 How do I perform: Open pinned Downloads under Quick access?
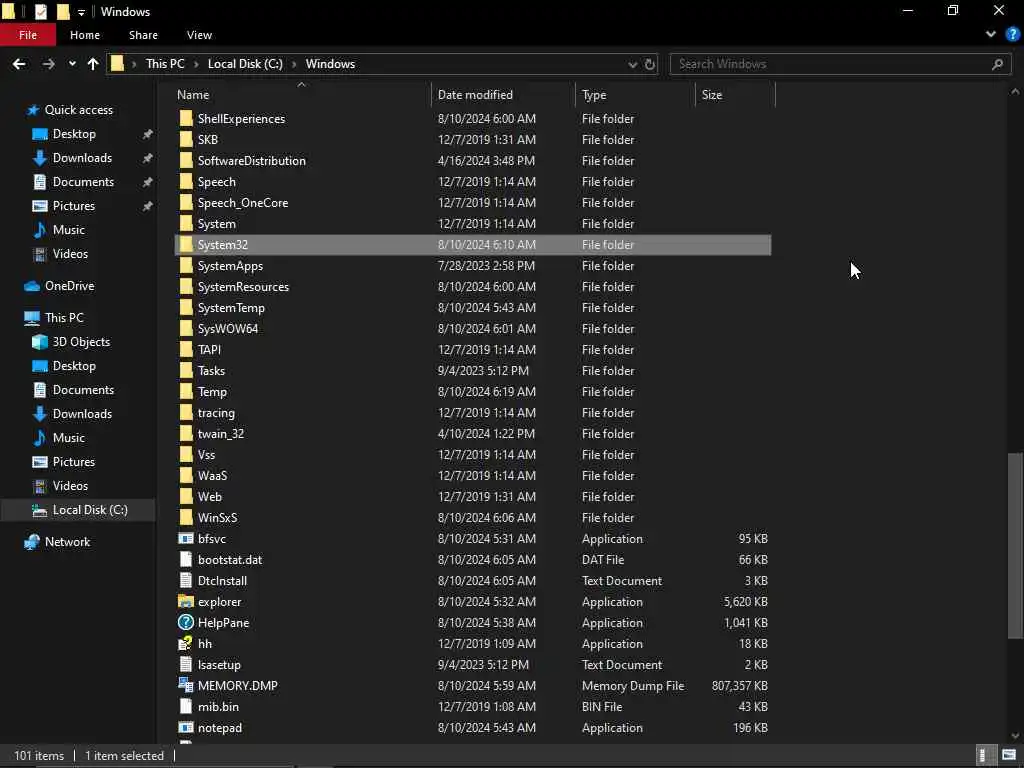point(82,158)
